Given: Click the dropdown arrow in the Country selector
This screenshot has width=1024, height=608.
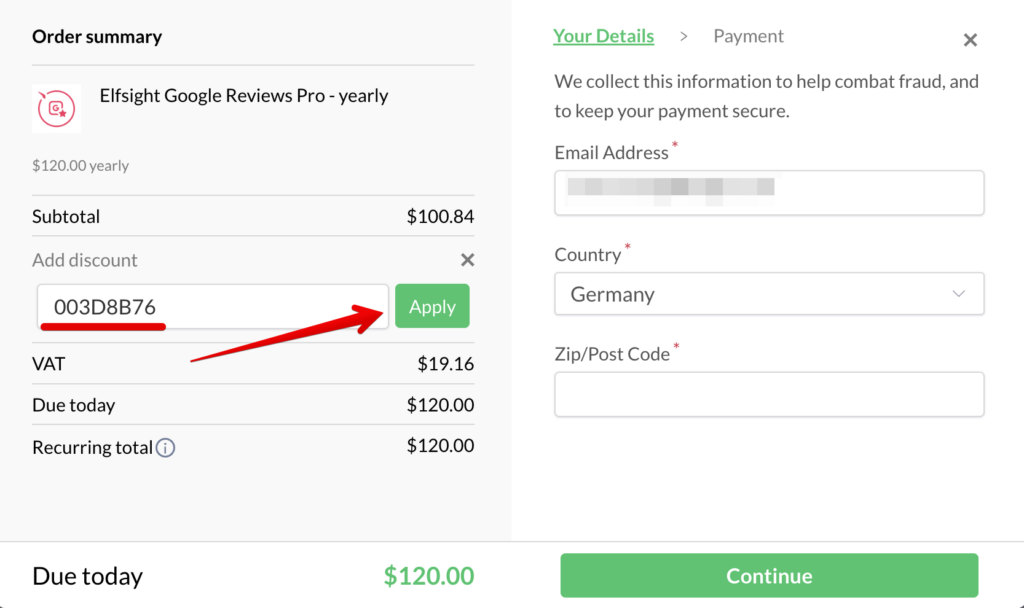Looking at the screenshot, I should 959,293.
